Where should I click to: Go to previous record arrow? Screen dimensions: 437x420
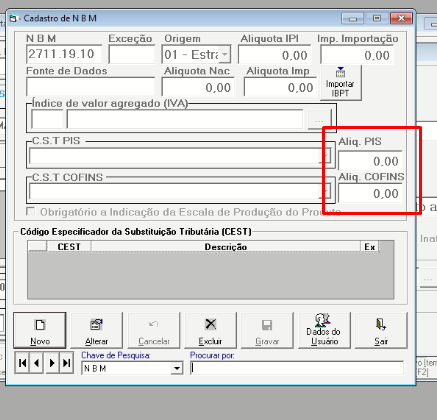point(37,363)
